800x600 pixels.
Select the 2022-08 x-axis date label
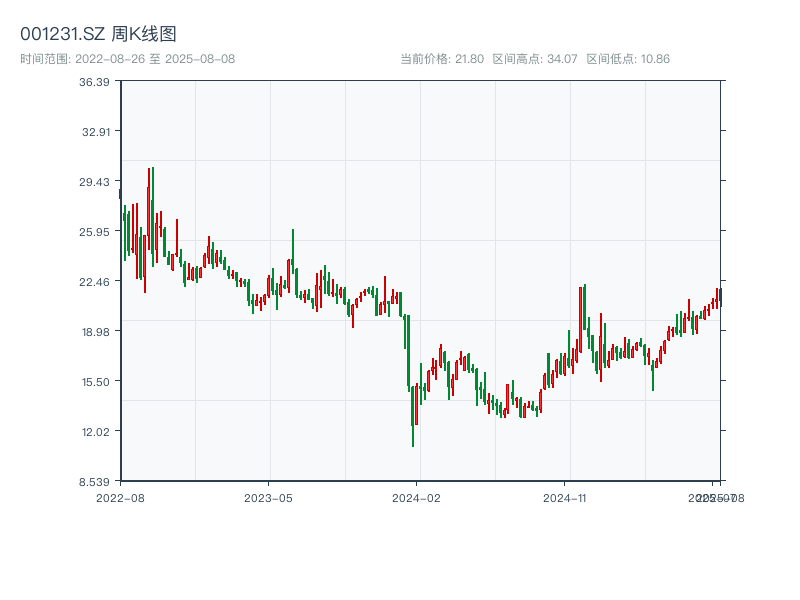pos(120,497)
